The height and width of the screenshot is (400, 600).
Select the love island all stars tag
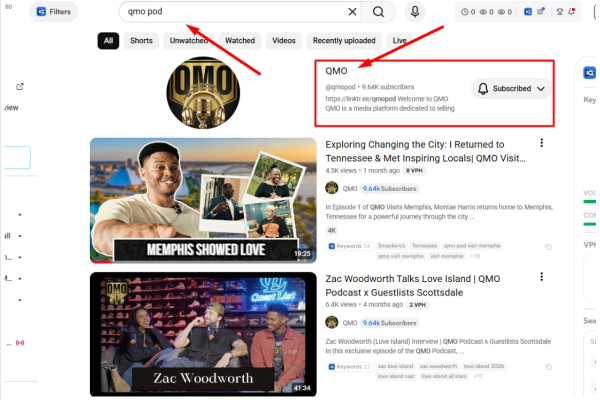pos(444,376)
